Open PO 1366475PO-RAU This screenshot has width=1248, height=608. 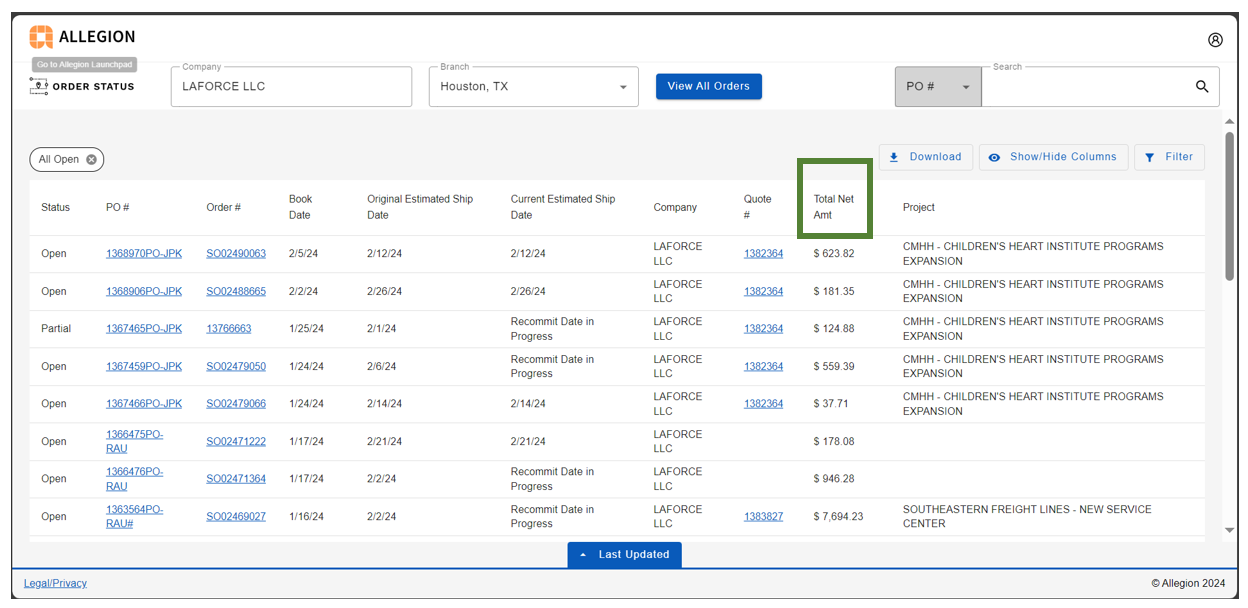pyautogui.click(x=134, y=442)
